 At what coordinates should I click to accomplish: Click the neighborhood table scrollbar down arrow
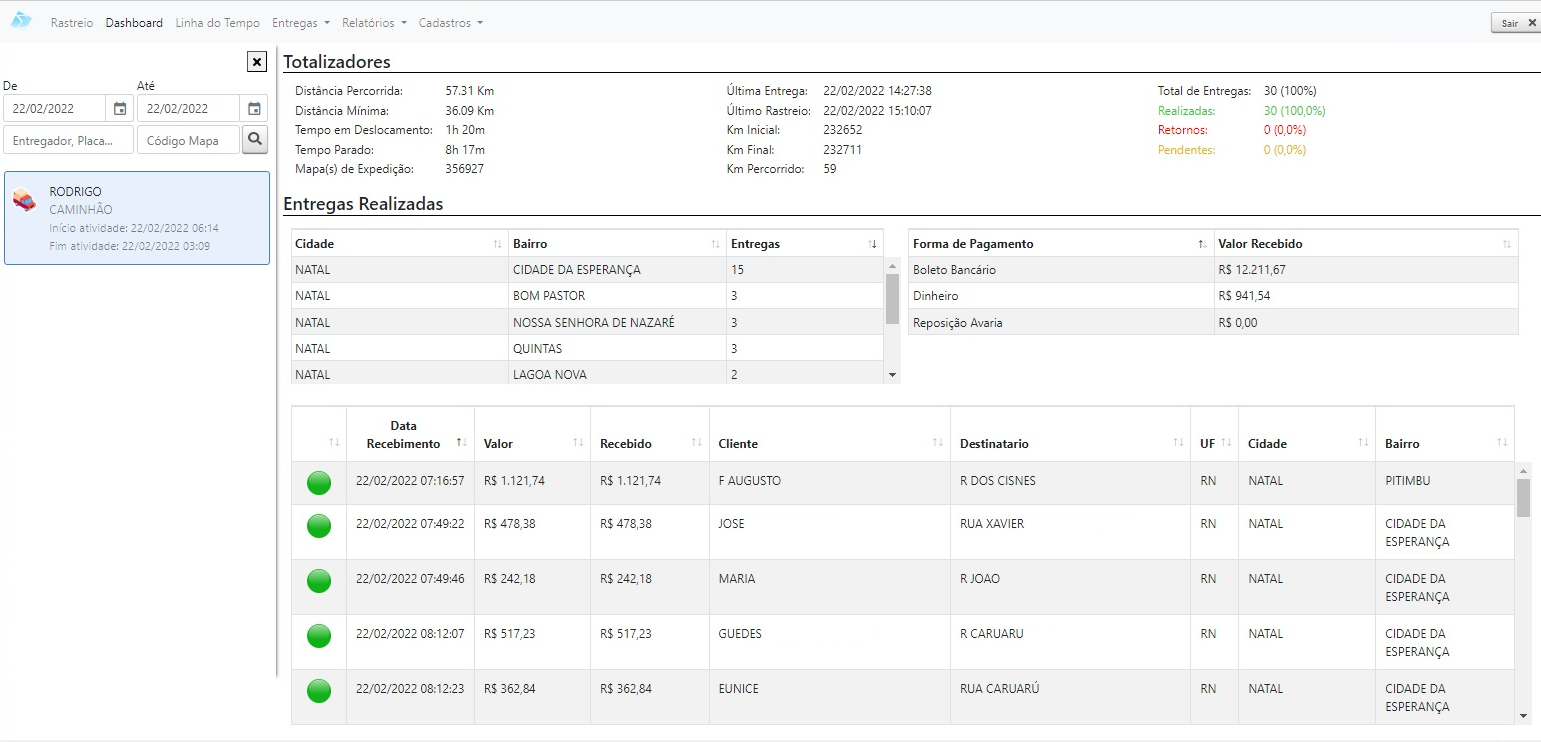(892, 375)
